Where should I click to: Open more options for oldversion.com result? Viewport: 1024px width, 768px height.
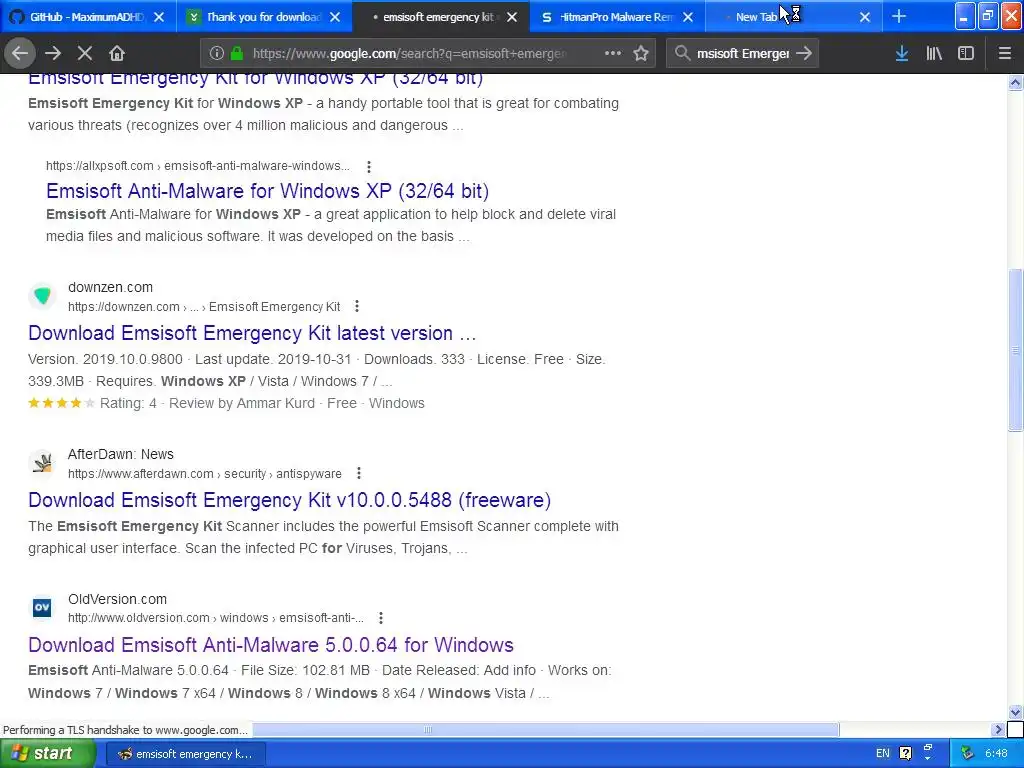(381, 618)
